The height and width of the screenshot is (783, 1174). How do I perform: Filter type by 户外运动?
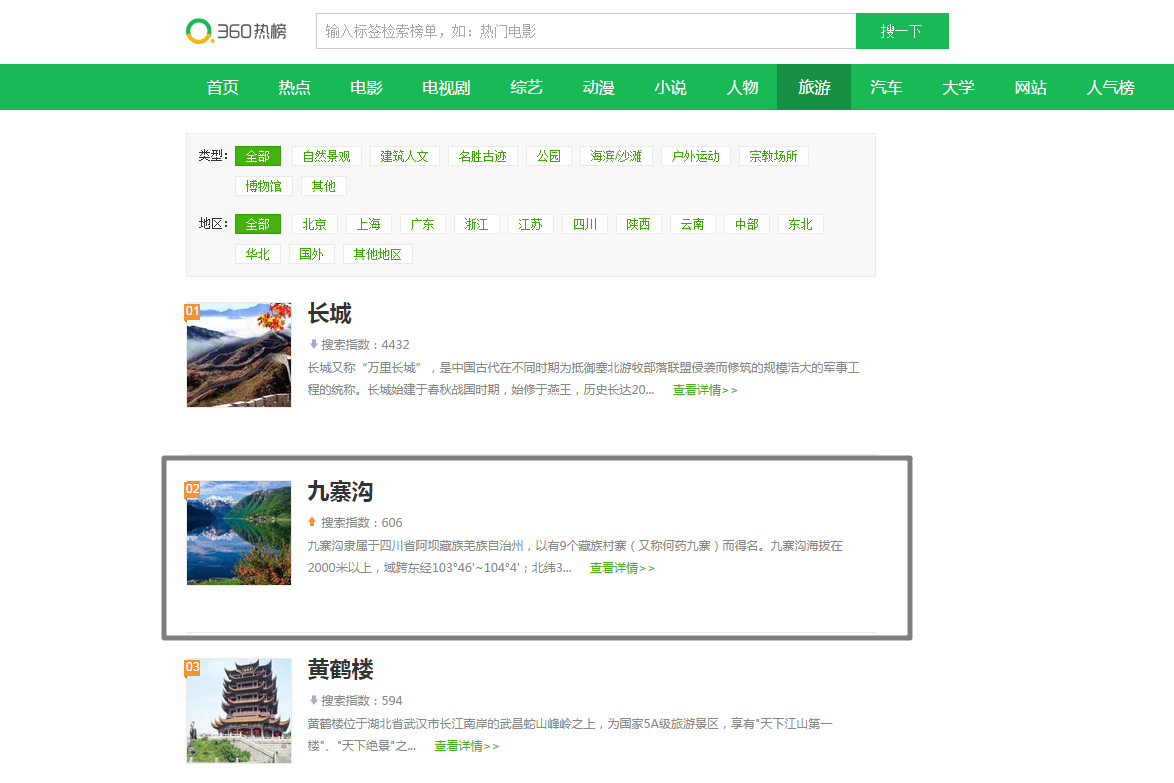pyautogui.click(x=696, y=156)
